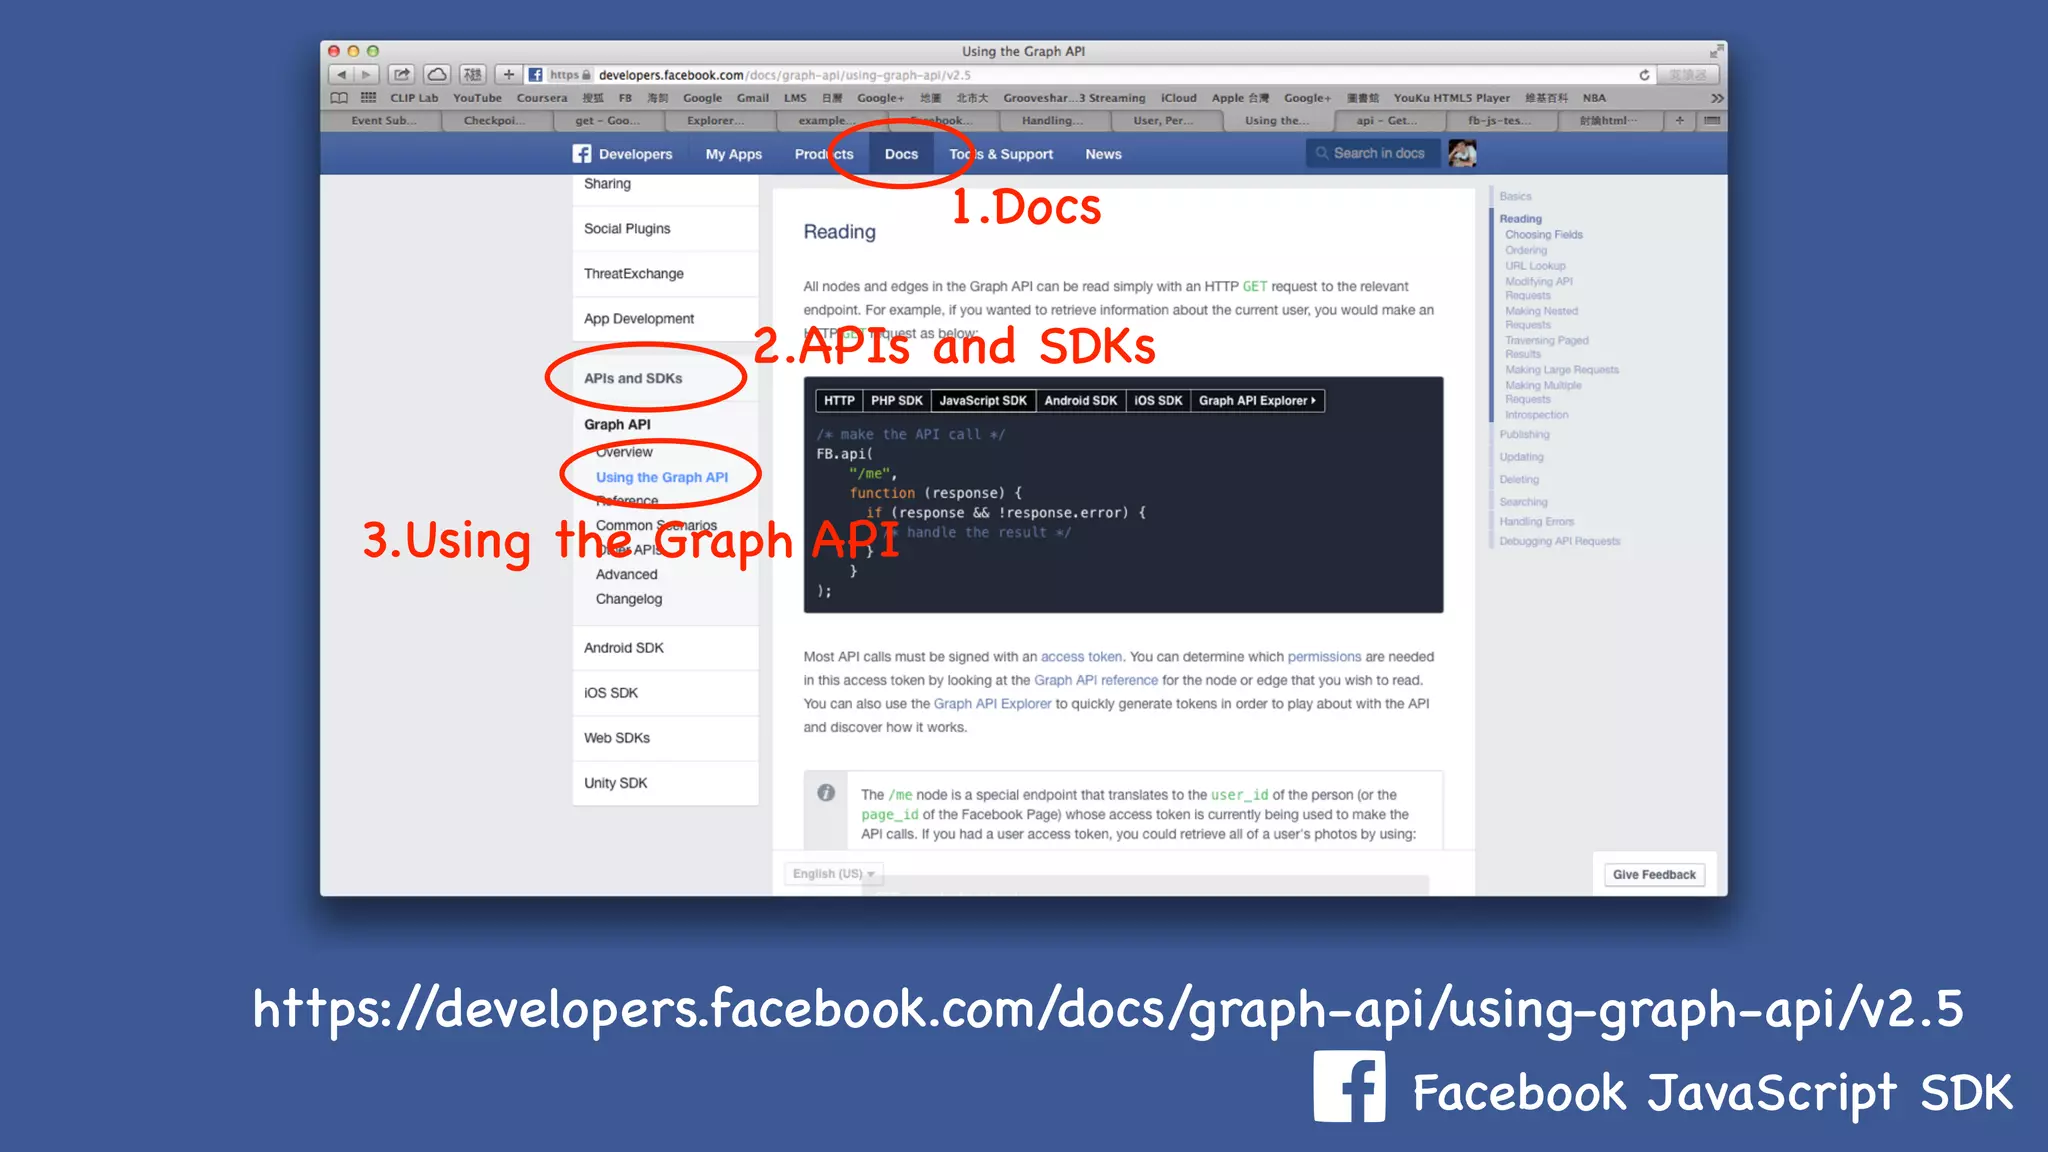This screenshot has width=2048, height=1152.
Task: Open Advanced under Graph API
Action: click(x=626, y=575)
